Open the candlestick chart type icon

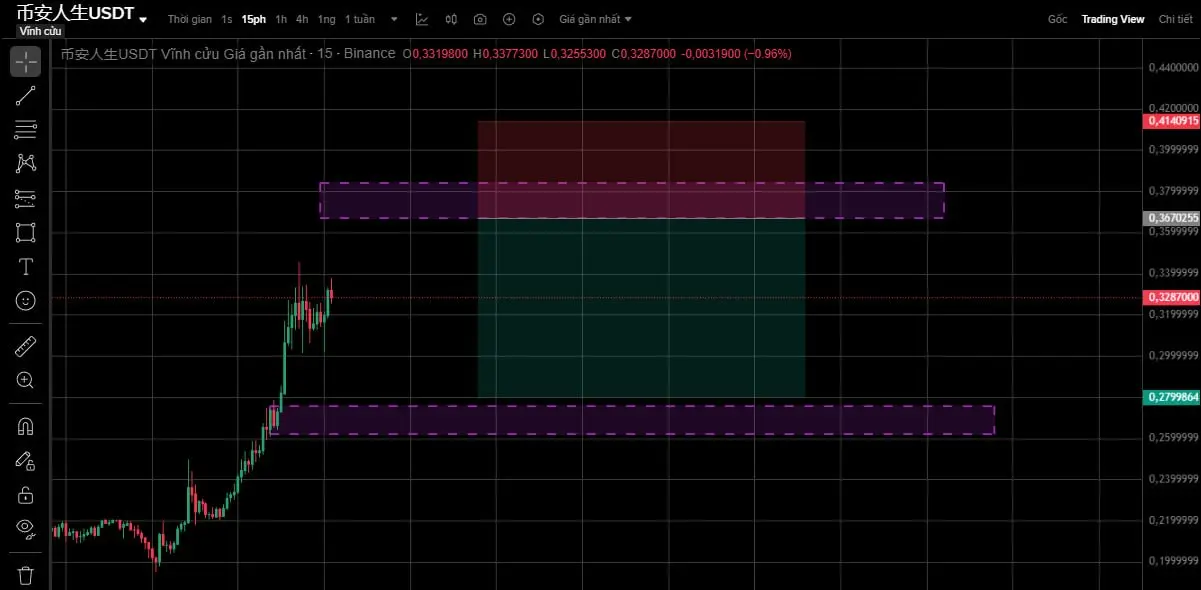coord(451,19)
